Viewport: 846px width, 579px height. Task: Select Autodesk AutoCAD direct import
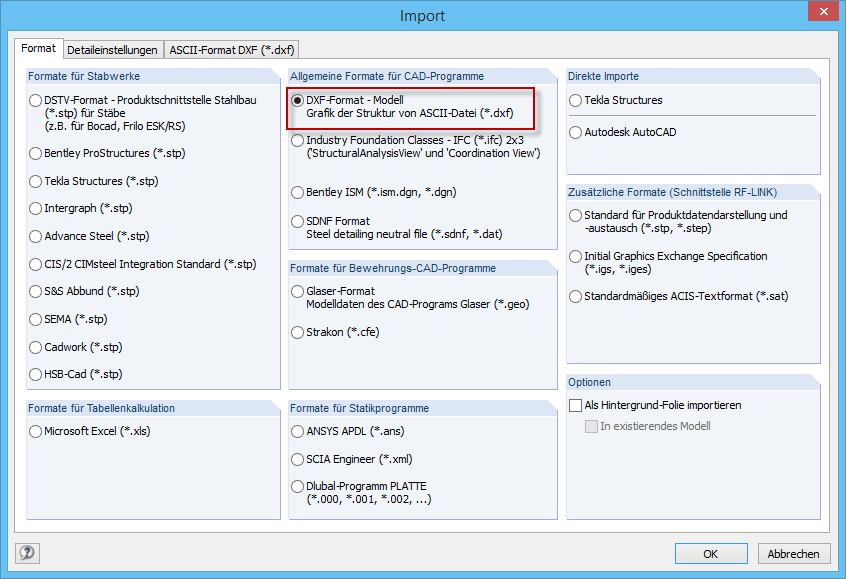coord(575,132)
